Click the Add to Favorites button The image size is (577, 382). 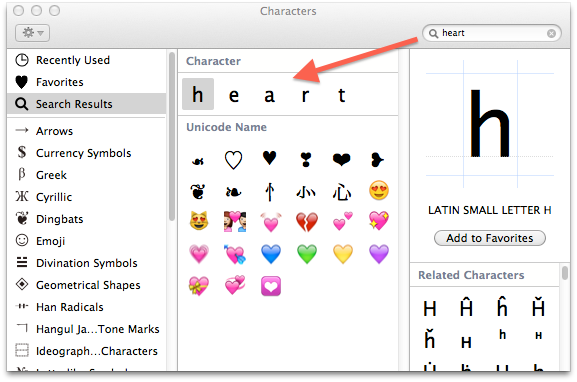point(490,238)
